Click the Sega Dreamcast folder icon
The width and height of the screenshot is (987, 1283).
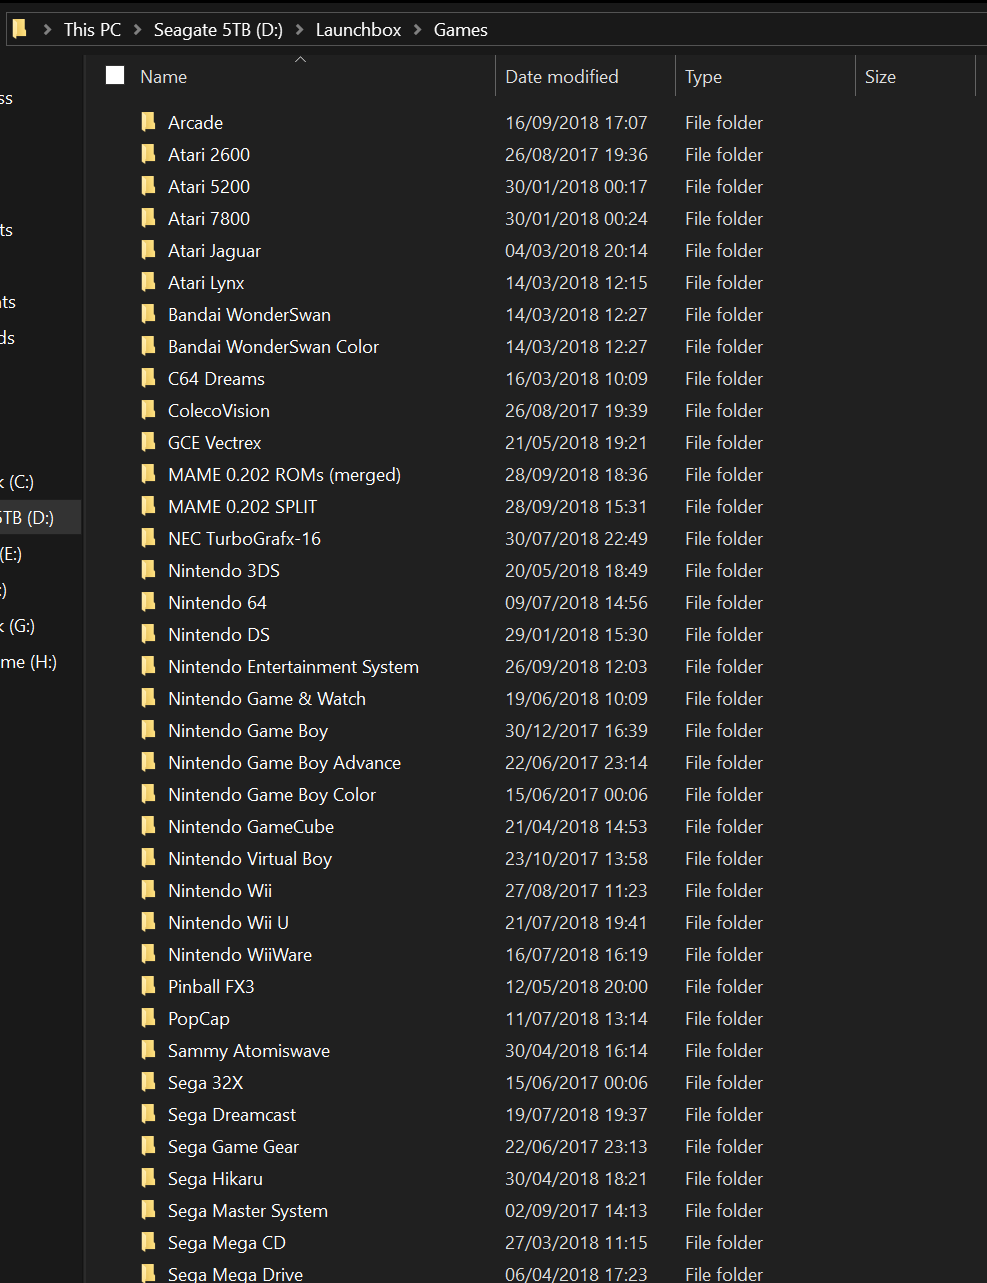click(148, 1114)
